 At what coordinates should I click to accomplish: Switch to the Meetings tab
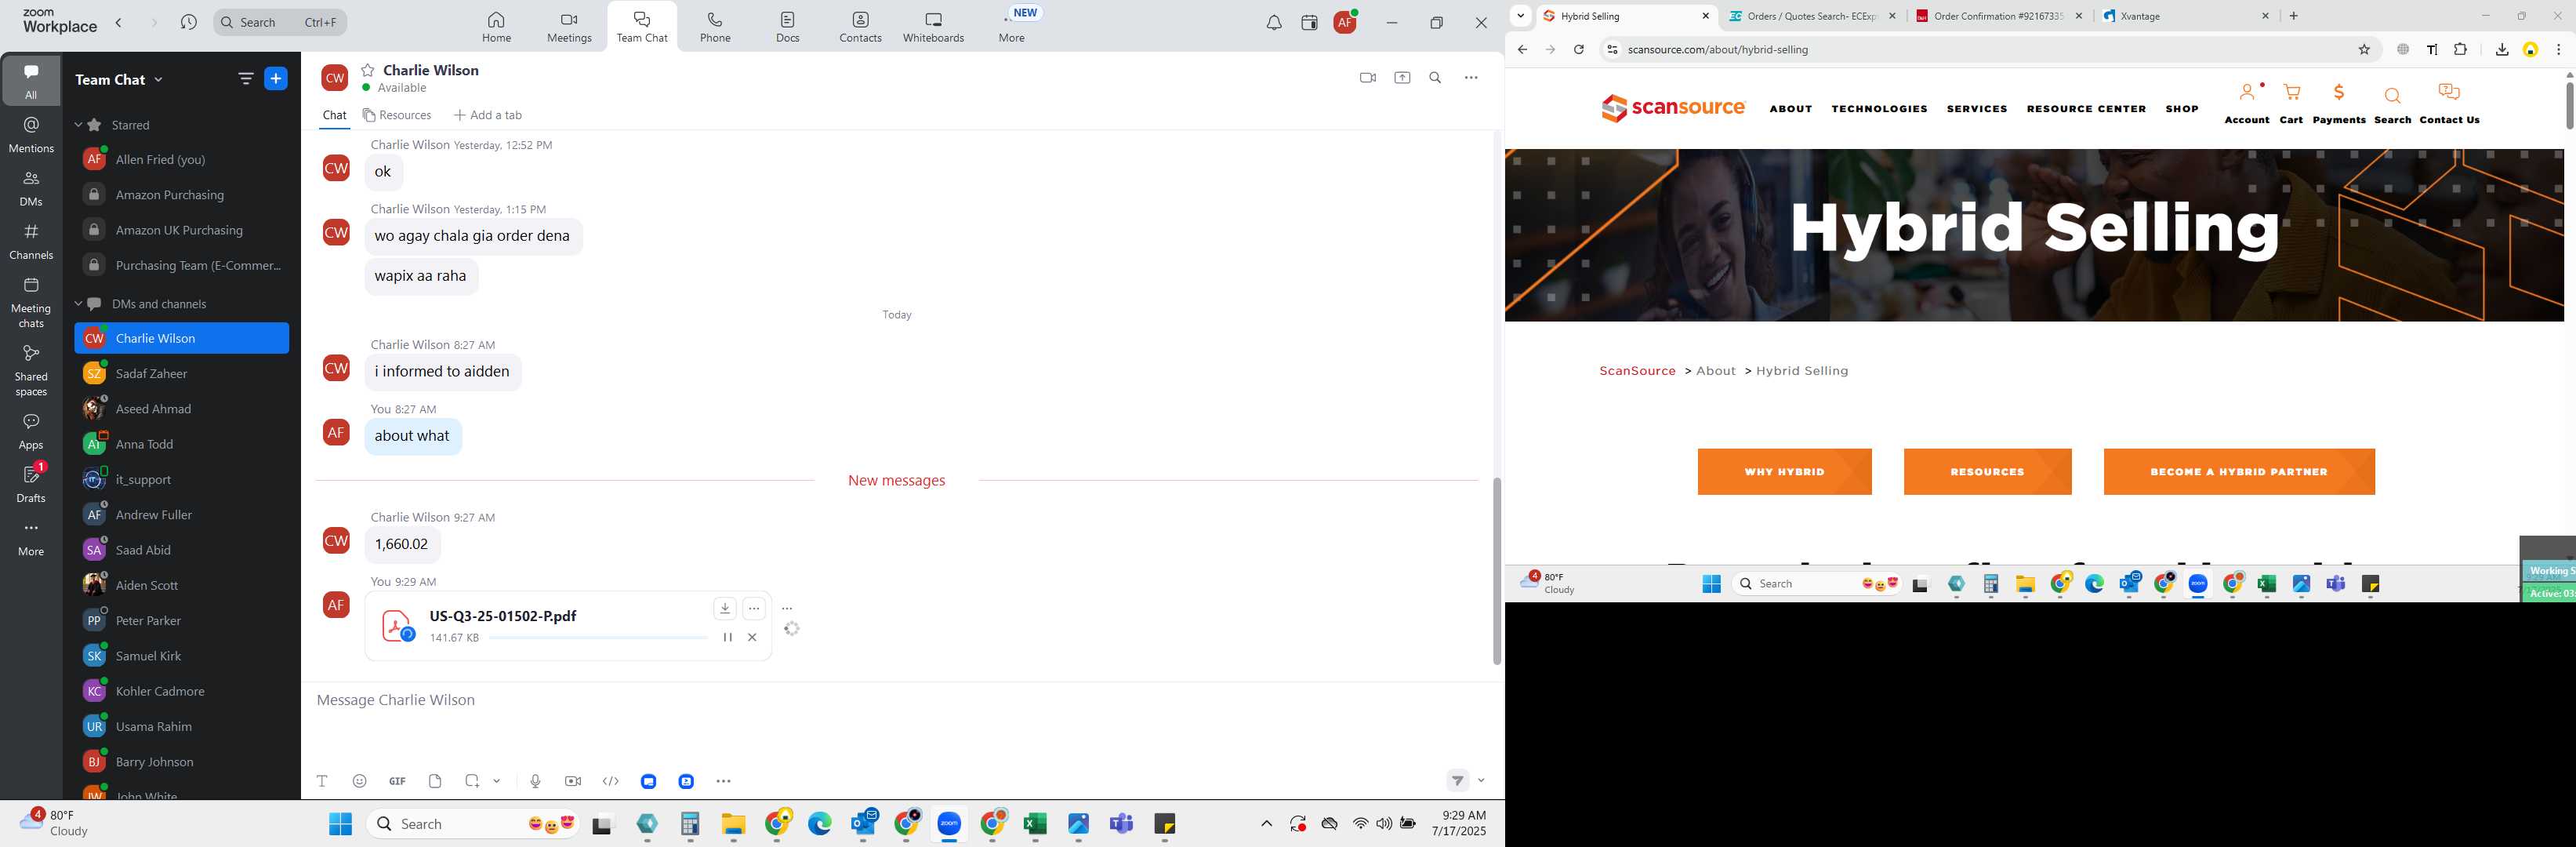pyautogui.click(x=569, y=27)
